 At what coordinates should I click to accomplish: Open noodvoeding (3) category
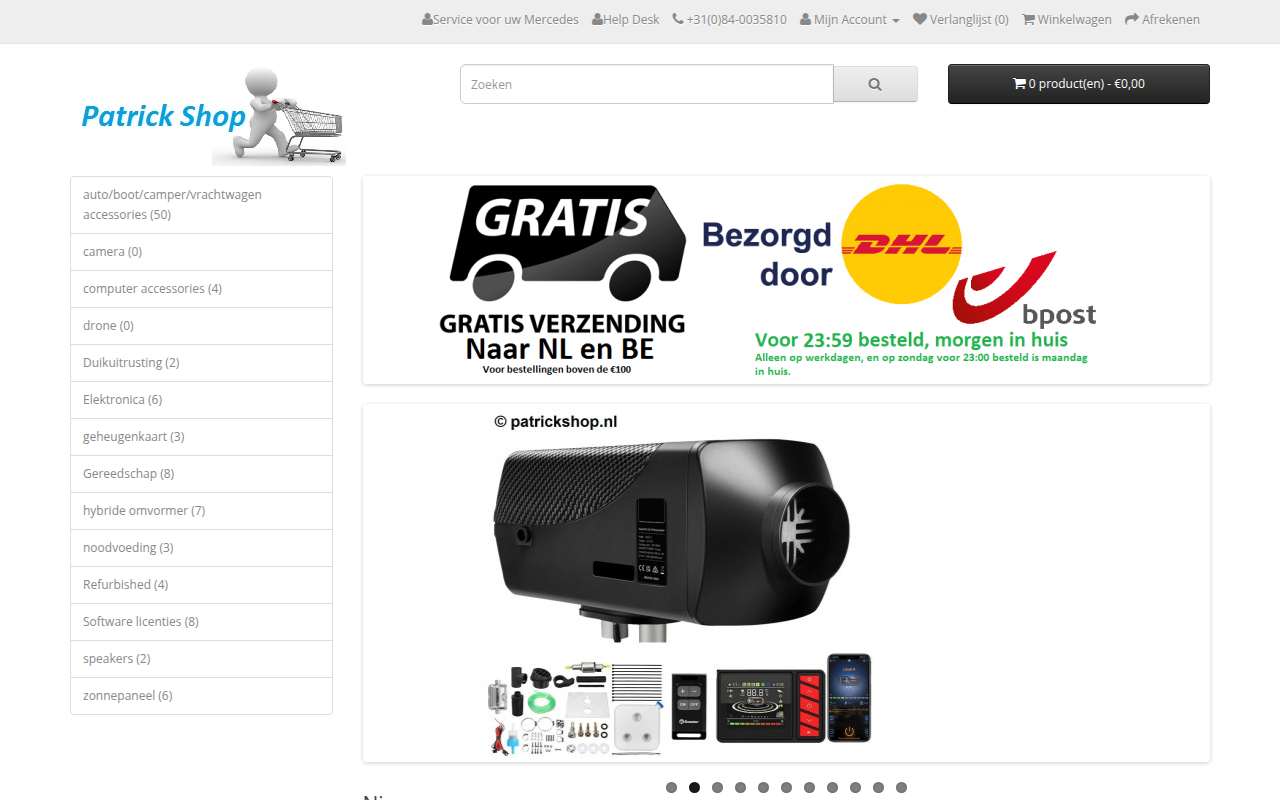201,548
